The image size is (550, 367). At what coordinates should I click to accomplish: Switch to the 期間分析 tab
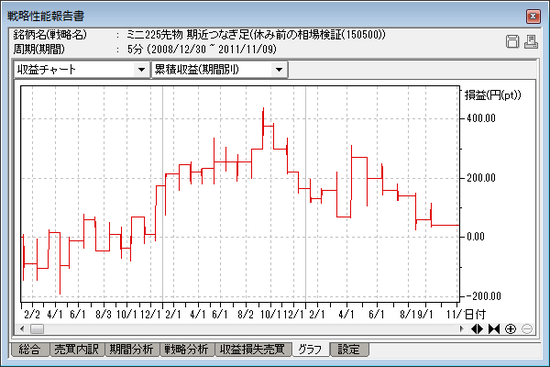pyautogui.click(x=132, y=349)
